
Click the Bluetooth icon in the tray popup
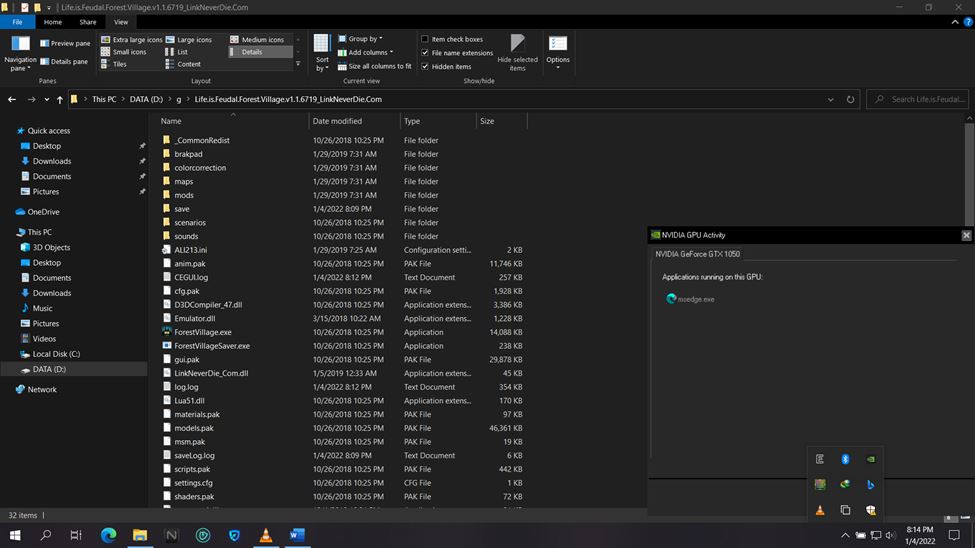845,459
